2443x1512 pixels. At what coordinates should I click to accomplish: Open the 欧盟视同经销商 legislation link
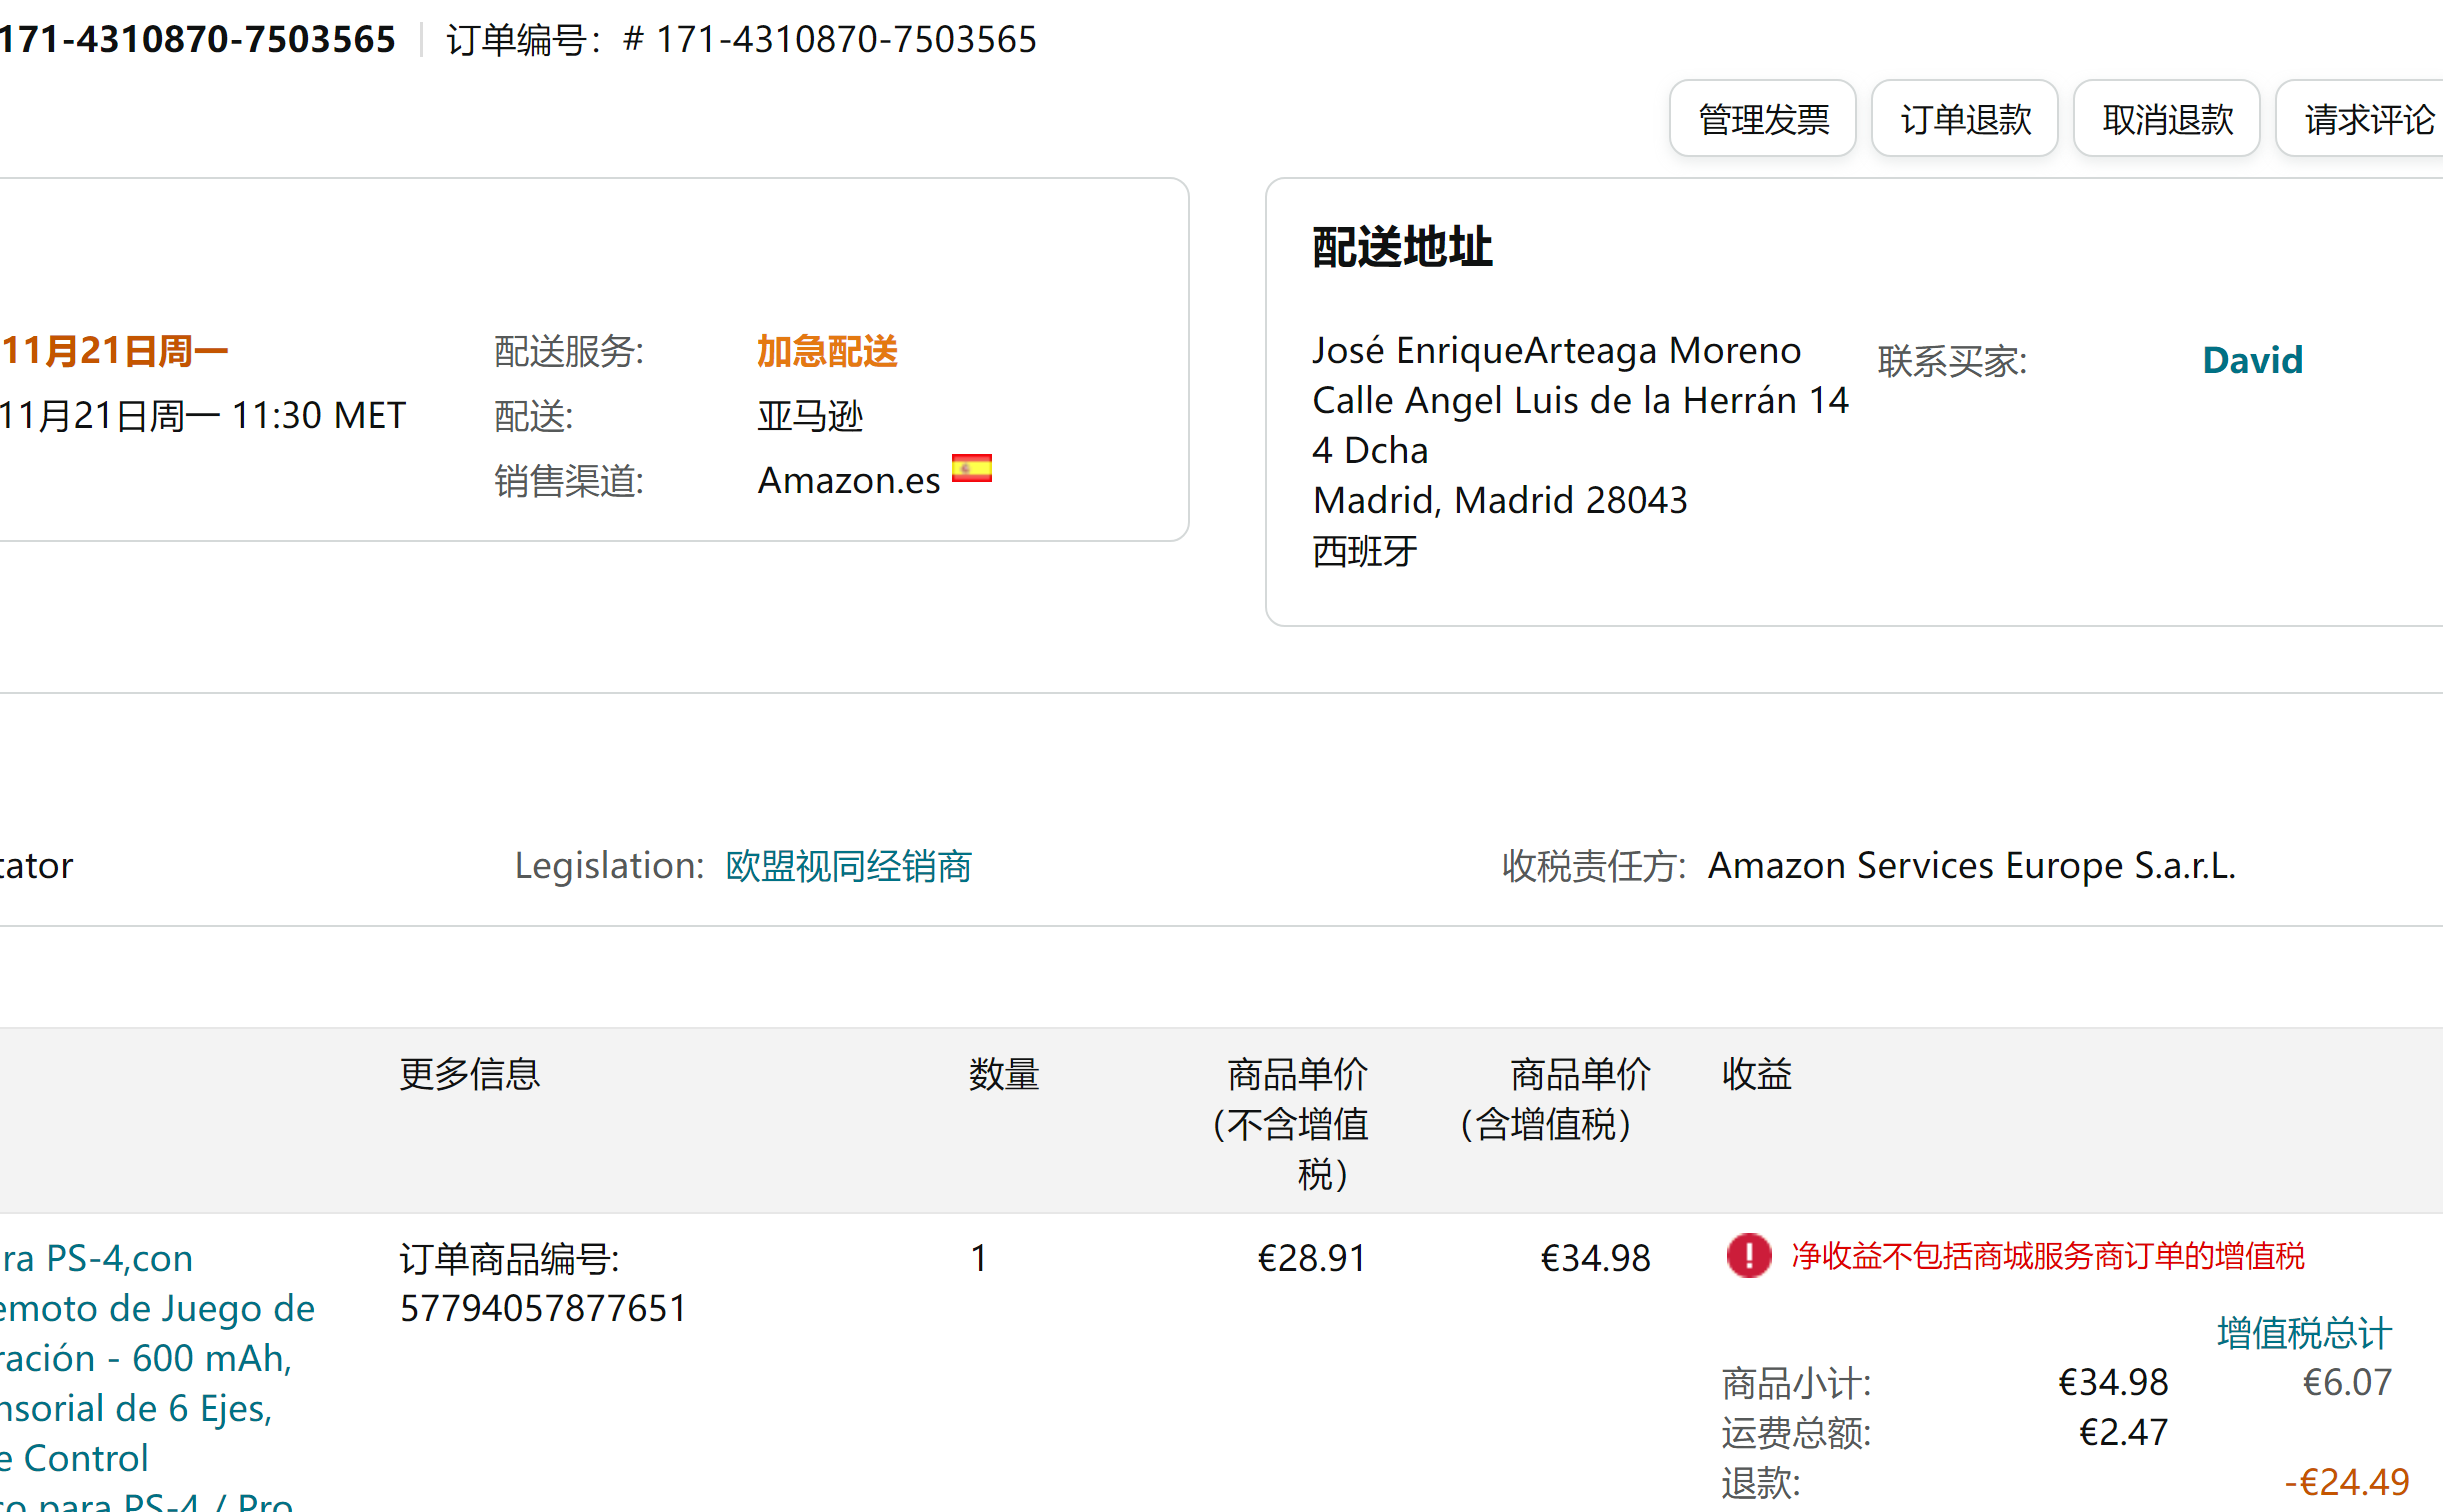pos(848,865)
